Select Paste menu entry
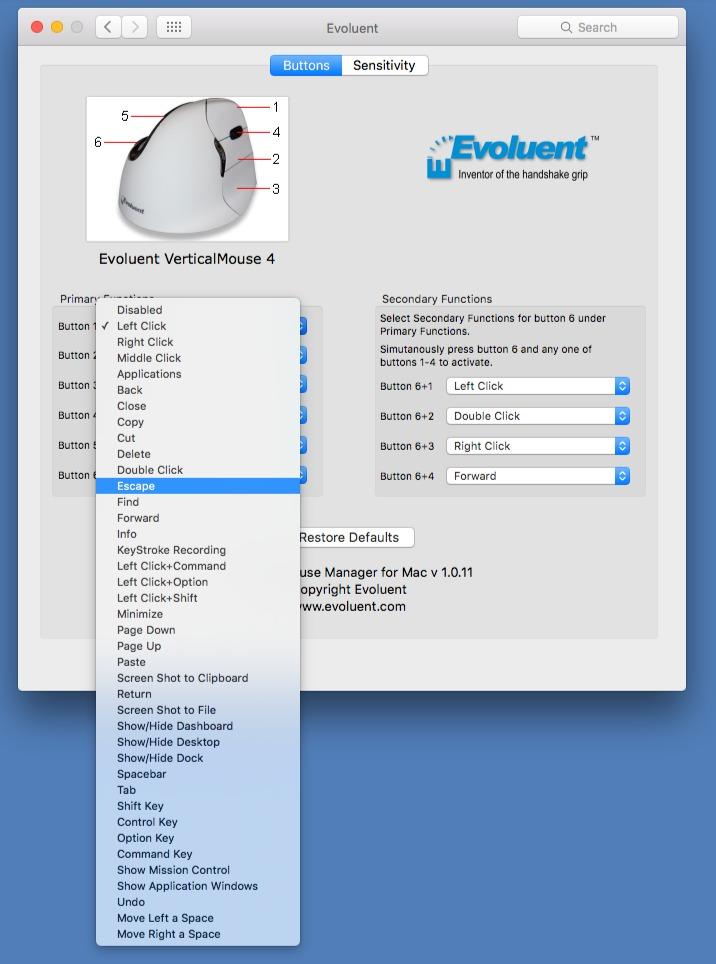The image size is (716, 964). click(198, 662)
